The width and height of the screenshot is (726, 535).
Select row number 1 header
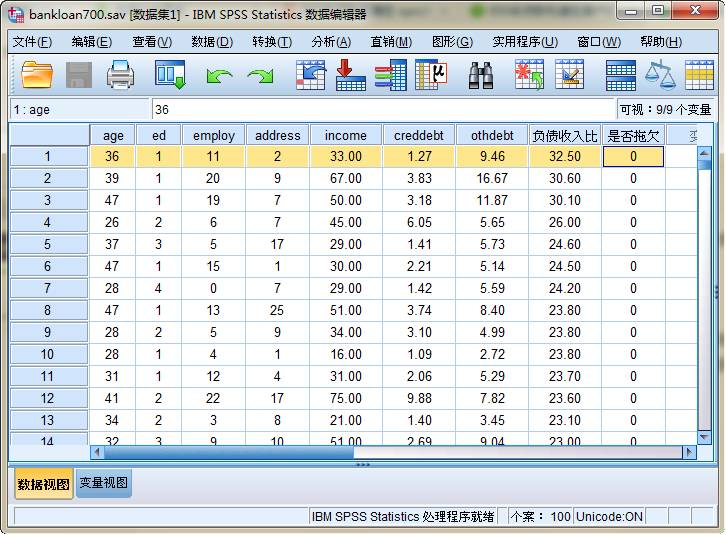(x=48, y=157)
